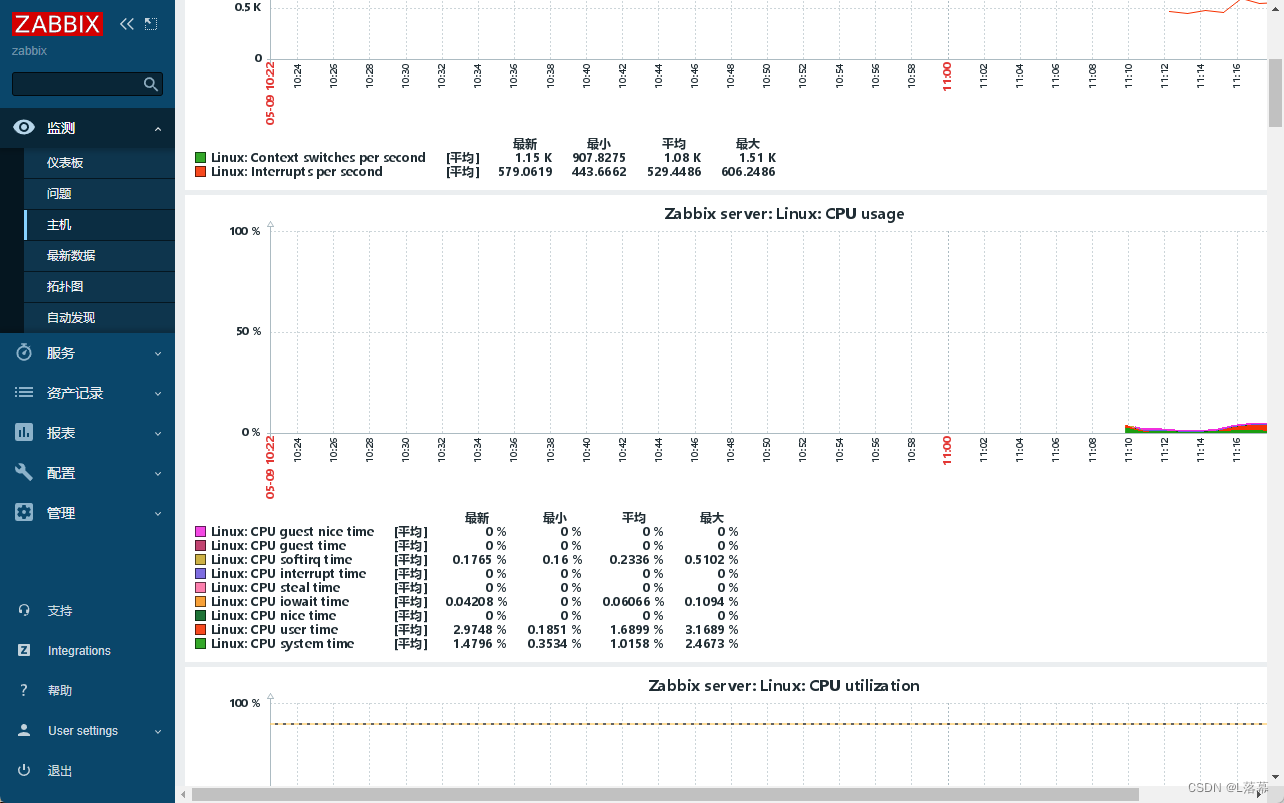Viewport: 1284px width, 803px height.
Task: Click the zabbix server name under logo
Action: click(x=29, y=51)
